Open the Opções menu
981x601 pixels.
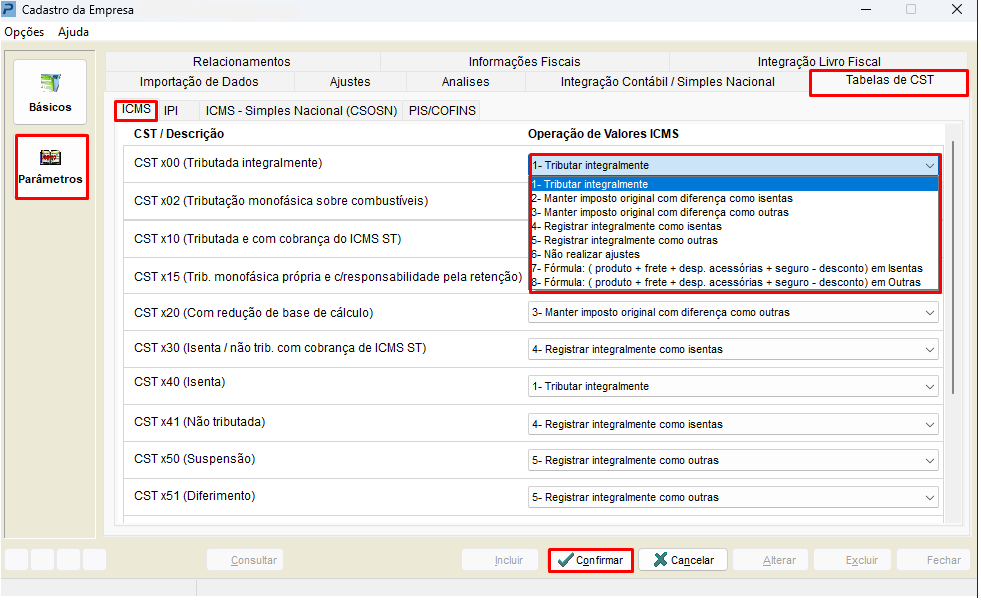(24, 32)
